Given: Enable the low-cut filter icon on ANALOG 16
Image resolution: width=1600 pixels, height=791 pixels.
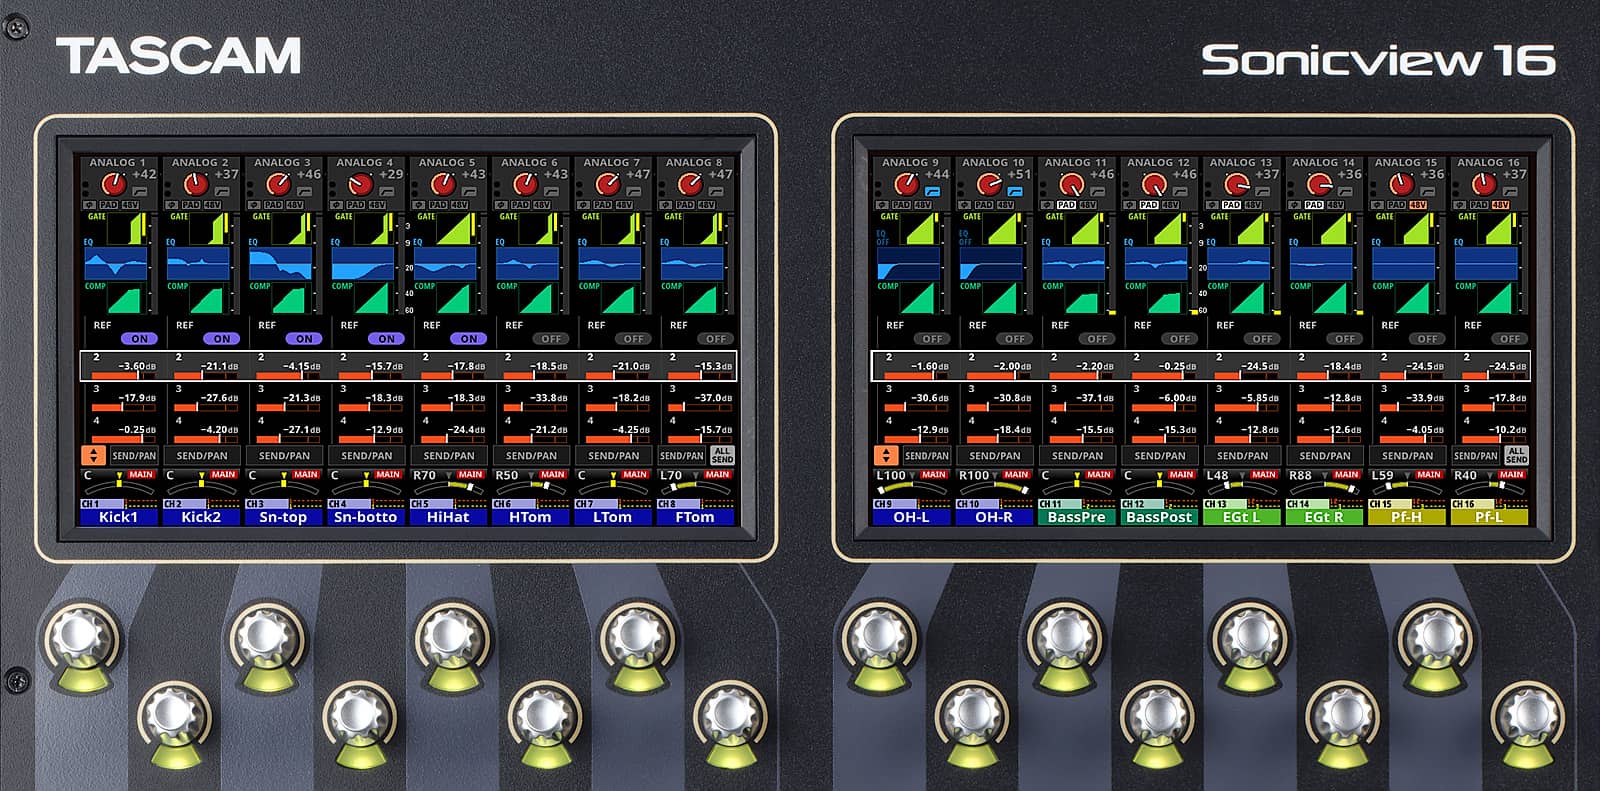Looking at the screenshot, I should pyautogui.click(x=1510, y=190).
